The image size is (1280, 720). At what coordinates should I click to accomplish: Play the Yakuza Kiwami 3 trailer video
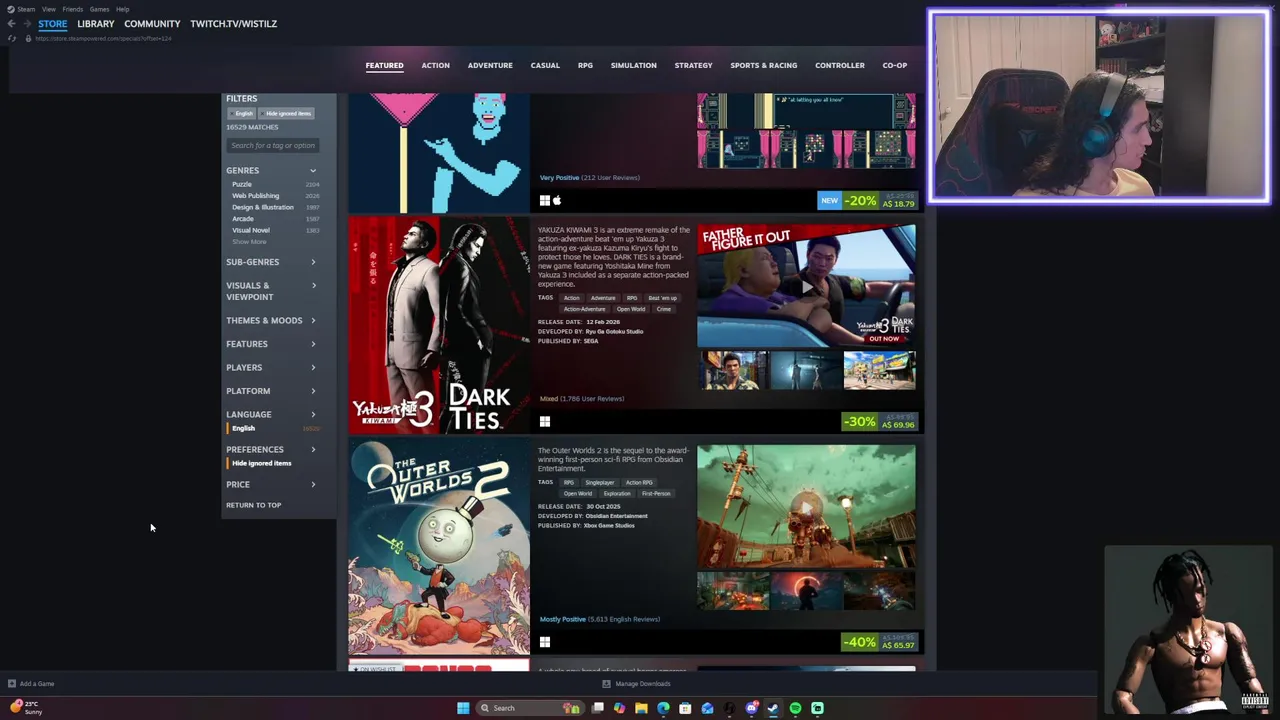[806, 286]
